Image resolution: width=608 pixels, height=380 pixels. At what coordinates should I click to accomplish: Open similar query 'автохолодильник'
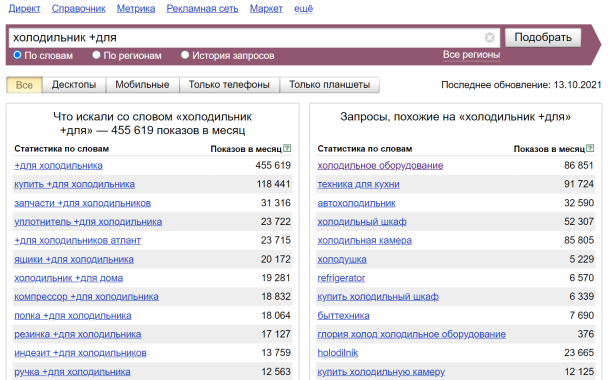pos(356,203)
